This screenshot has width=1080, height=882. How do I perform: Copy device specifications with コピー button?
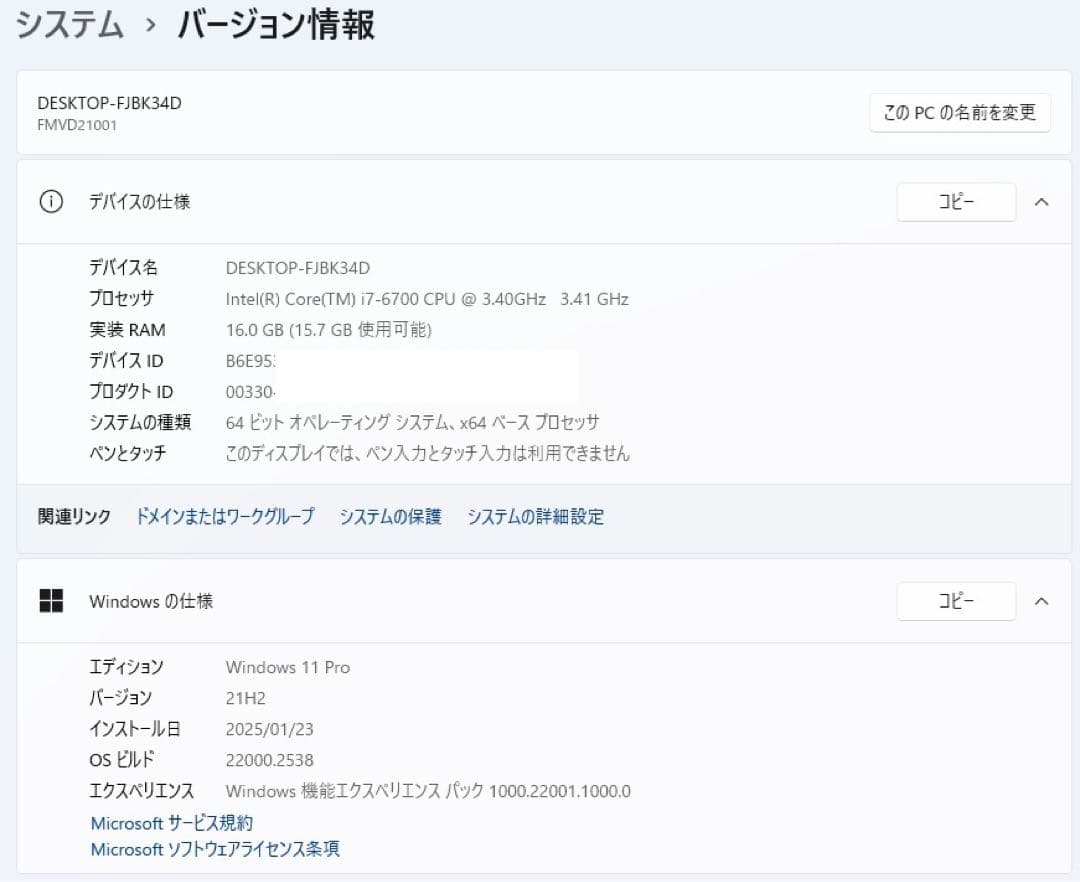coord(956,202)
